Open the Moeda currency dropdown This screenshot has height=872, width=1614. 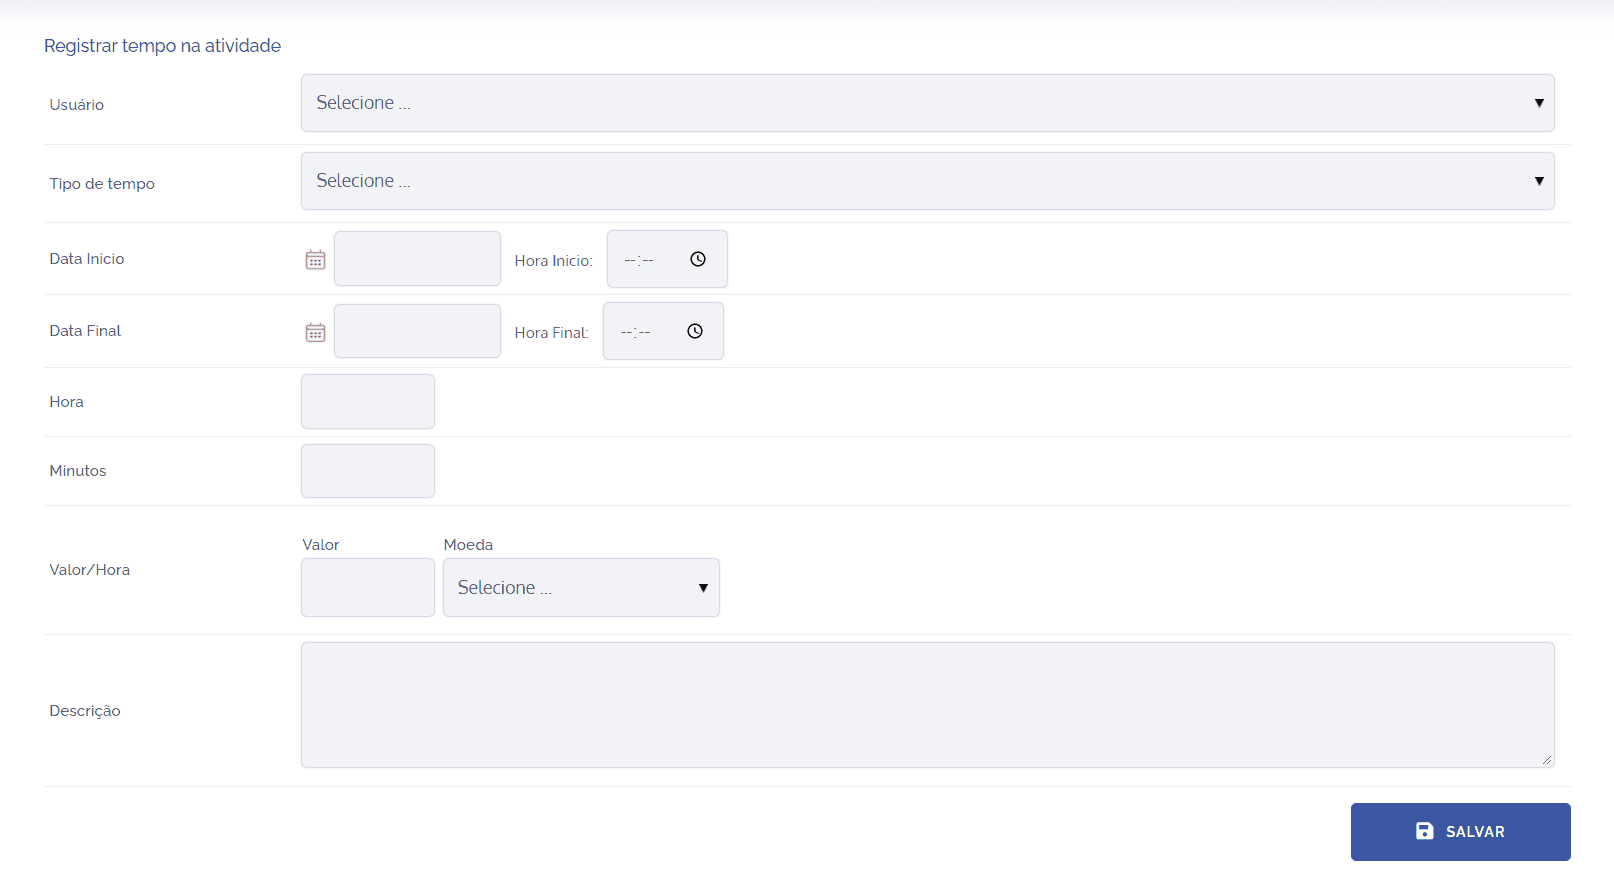point(581,587)
